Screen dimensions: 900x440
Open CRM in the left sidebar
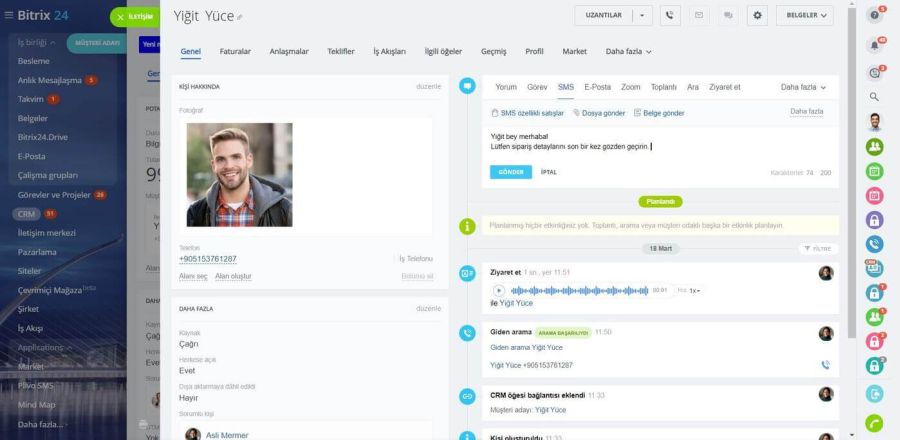(26, 214)
